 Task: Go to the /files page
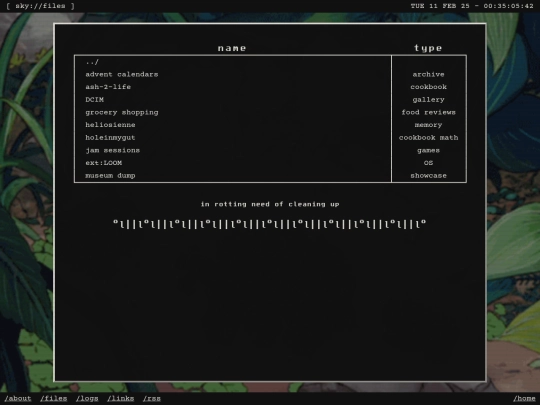click(53, 398)
